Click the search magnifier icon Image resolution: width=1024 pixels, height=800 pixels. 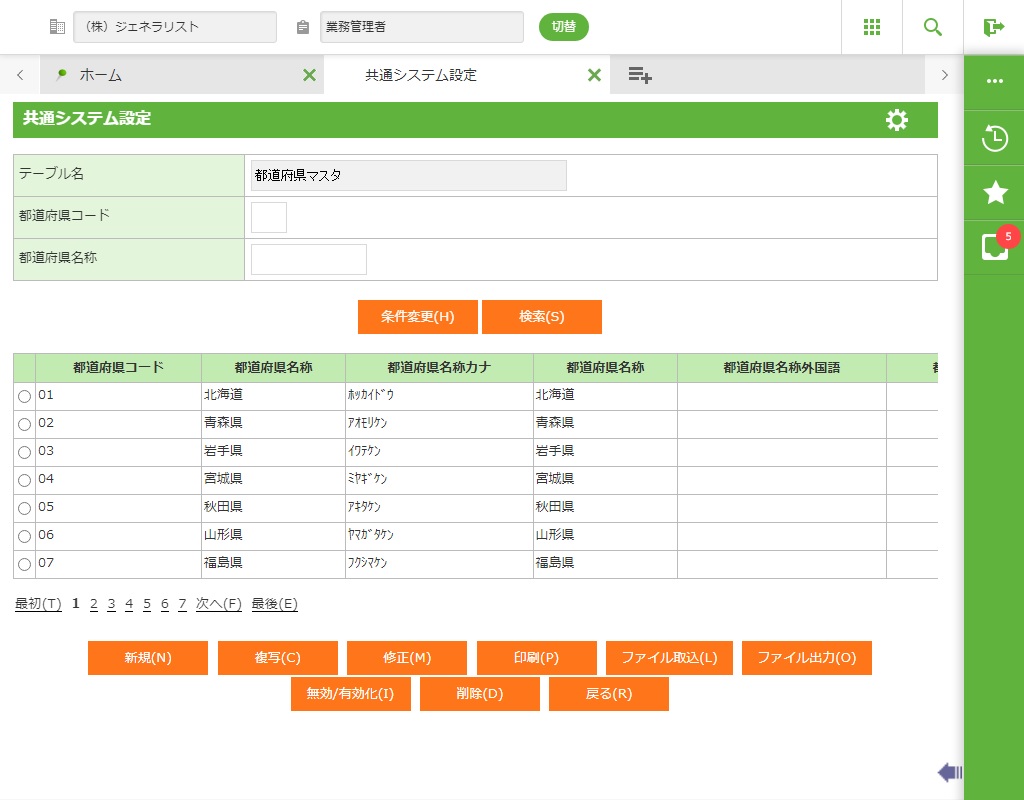coord(933,27)
